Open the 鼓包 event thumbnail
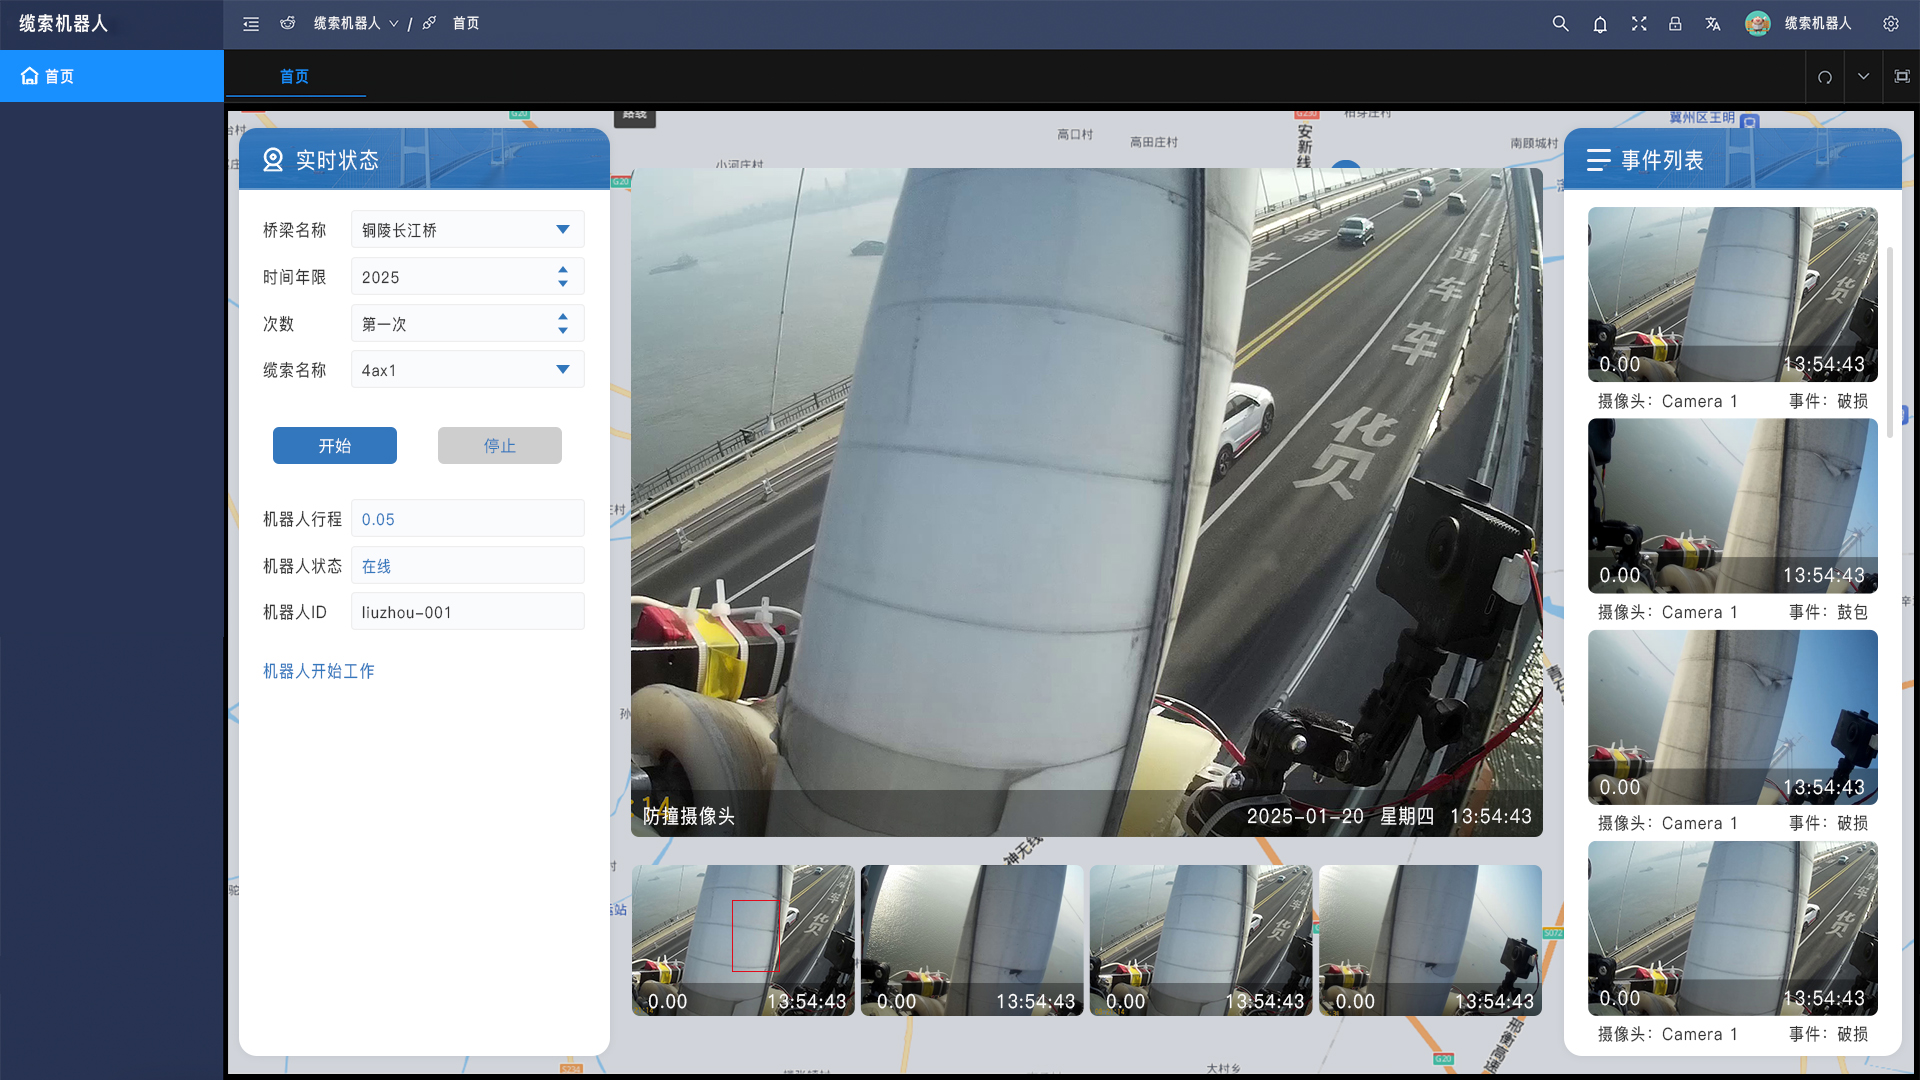The height and width of the screenshot is (1080, 1920). click(x=1732, y=506)
